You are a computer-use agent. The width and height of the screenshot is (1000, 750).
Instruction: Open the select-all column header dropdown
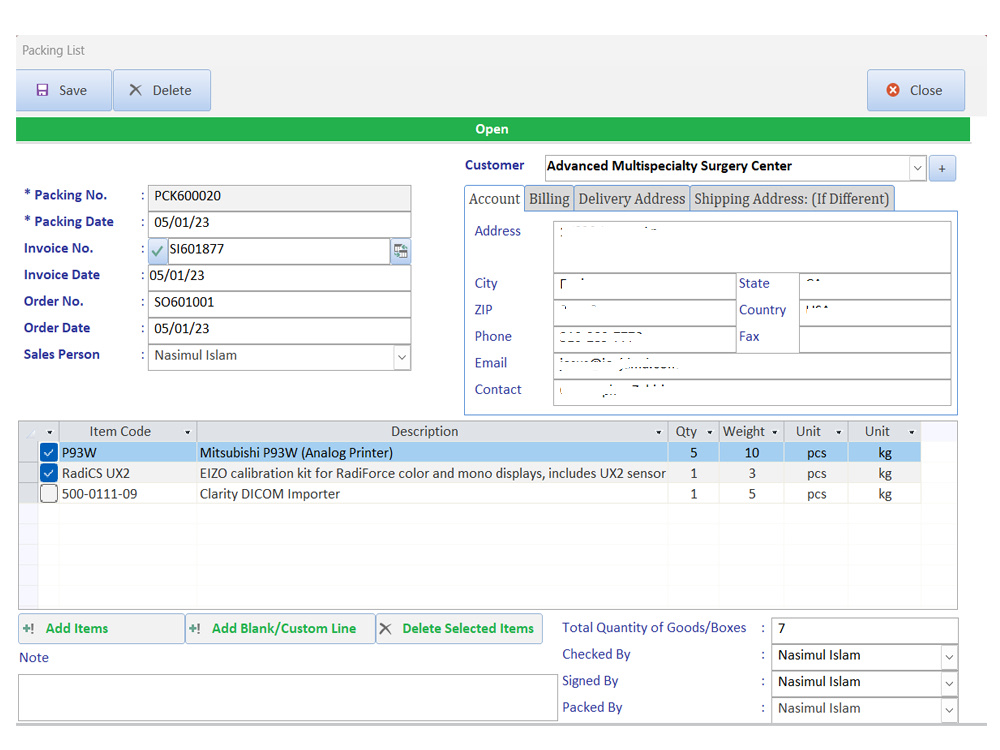point(49,432)
